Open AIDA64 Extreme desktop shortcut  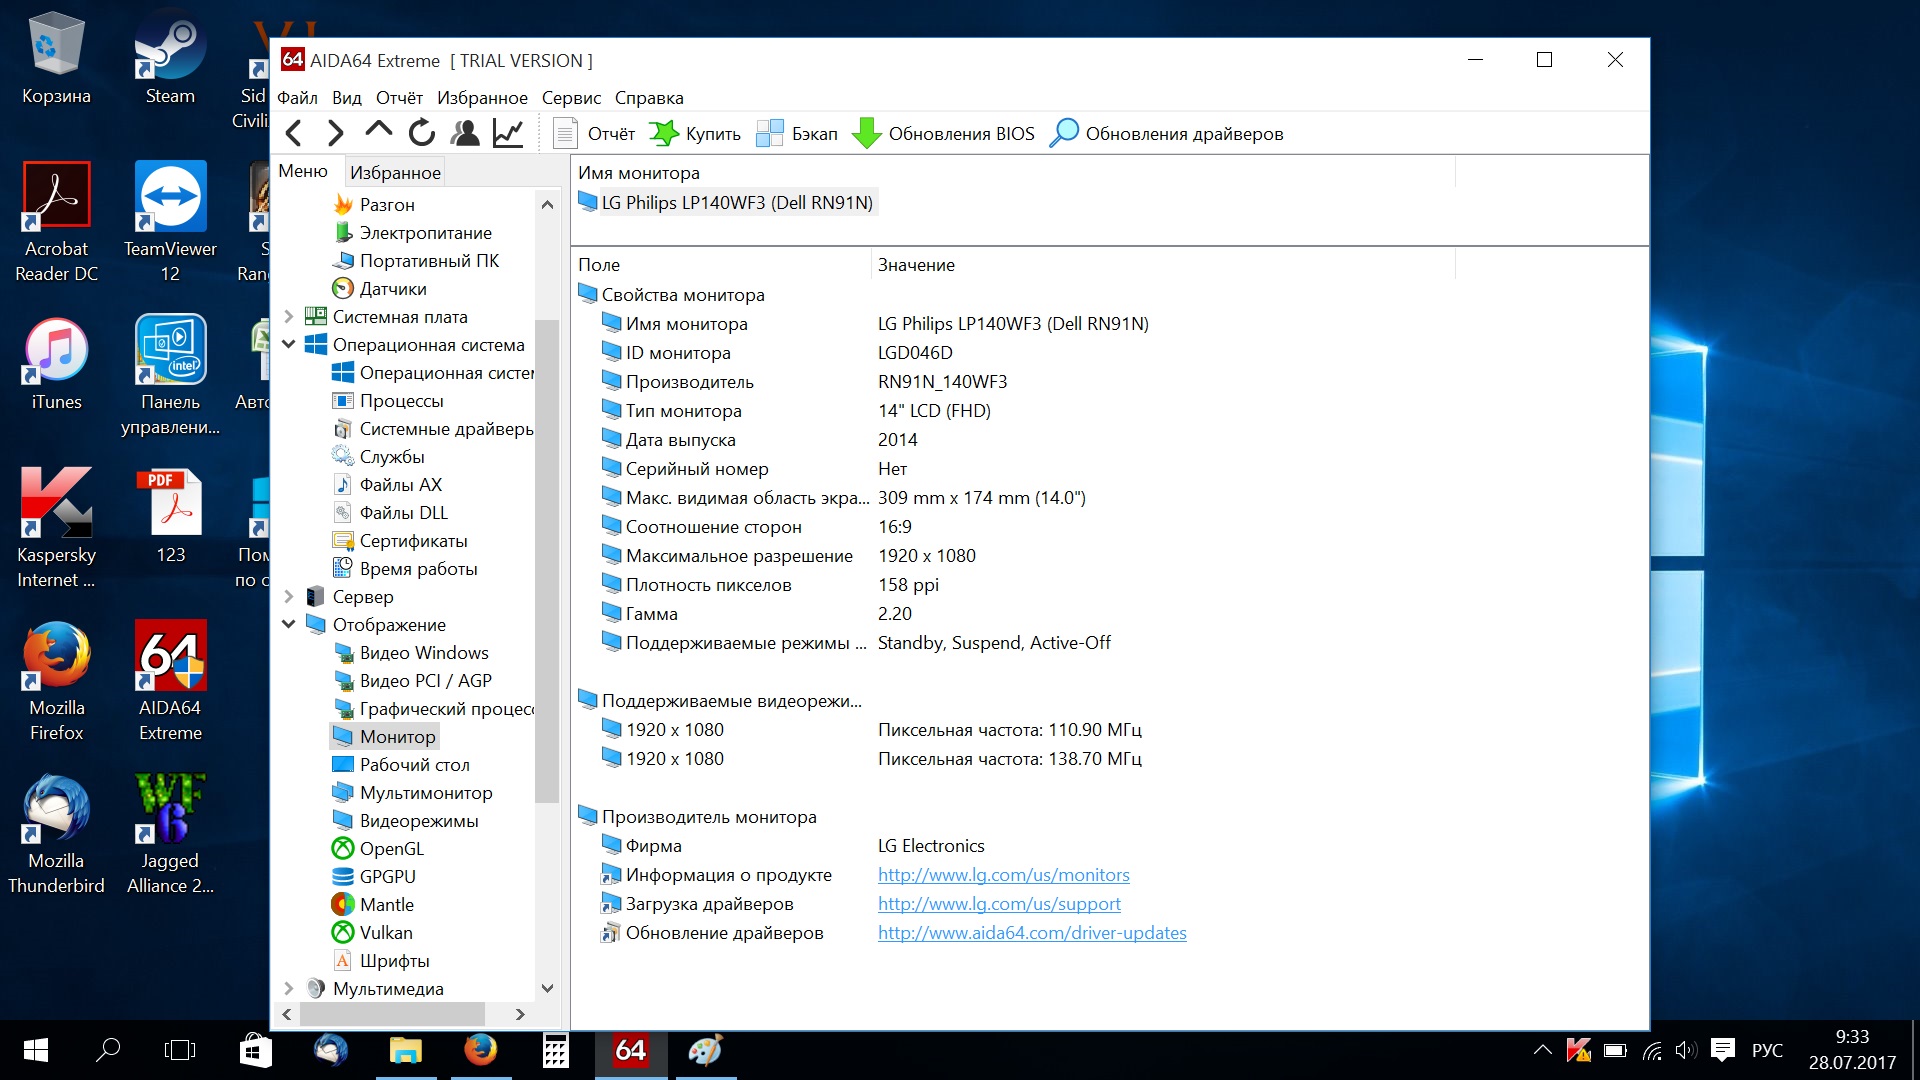click(170, 681)
